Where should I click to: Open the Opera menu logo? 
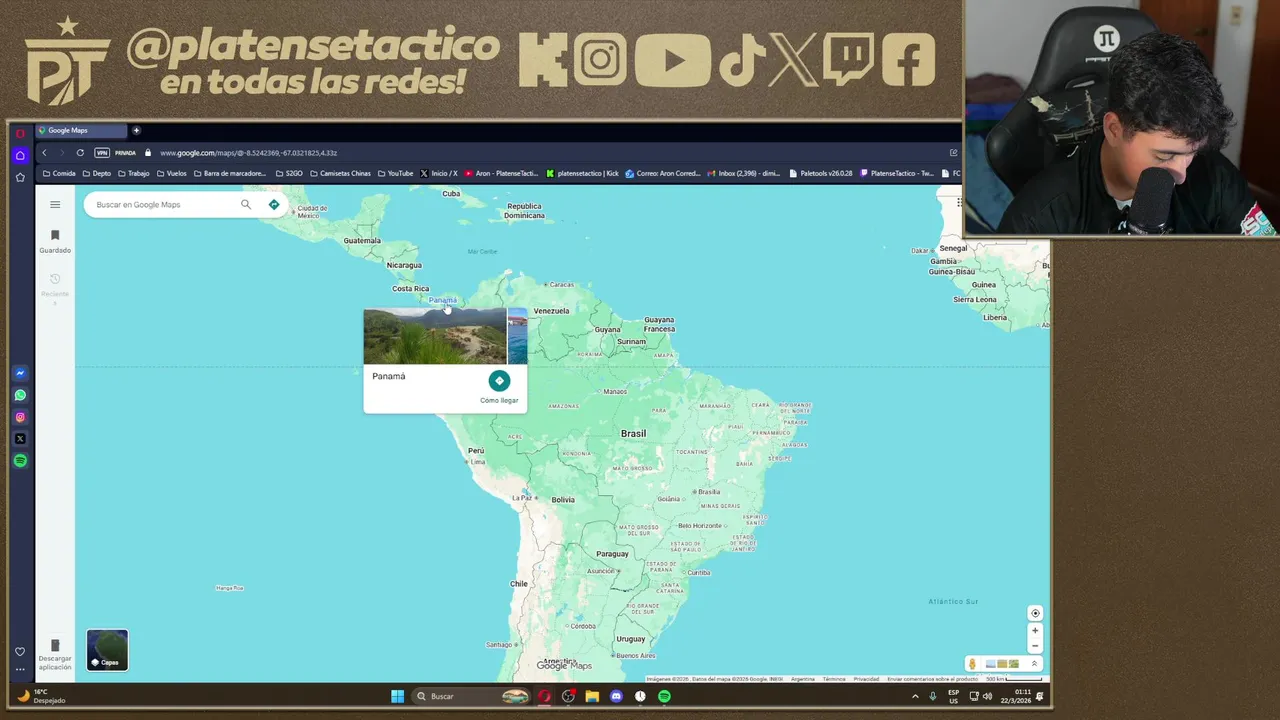[20, 133]
